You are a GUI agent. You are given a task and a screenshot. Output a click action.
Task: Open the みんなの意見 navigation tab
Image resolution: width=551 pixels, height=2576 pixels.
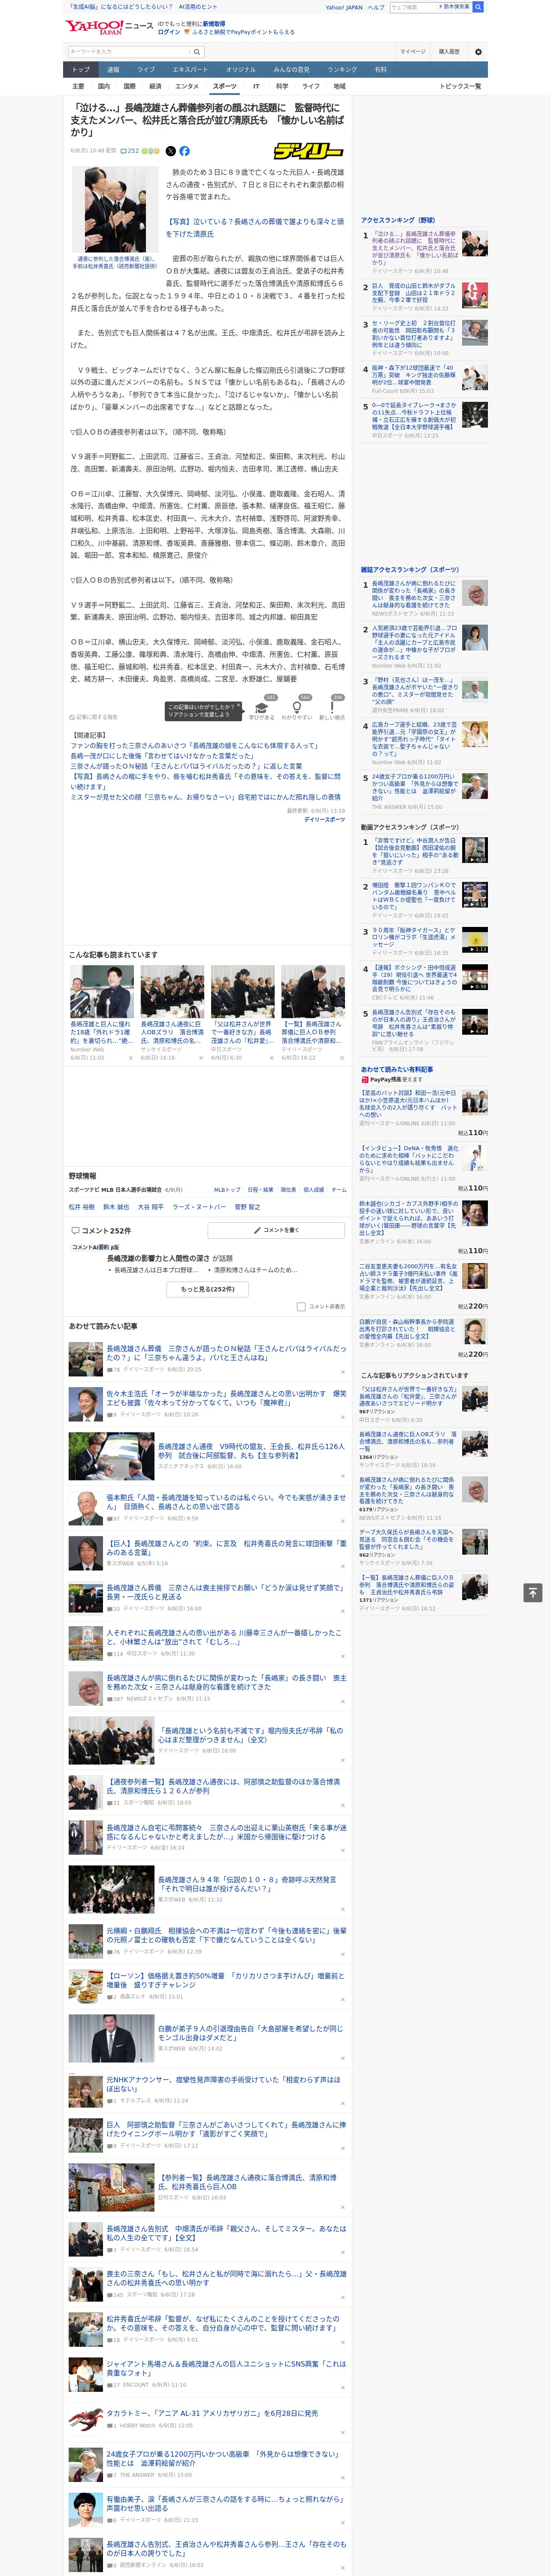(292, 70)
